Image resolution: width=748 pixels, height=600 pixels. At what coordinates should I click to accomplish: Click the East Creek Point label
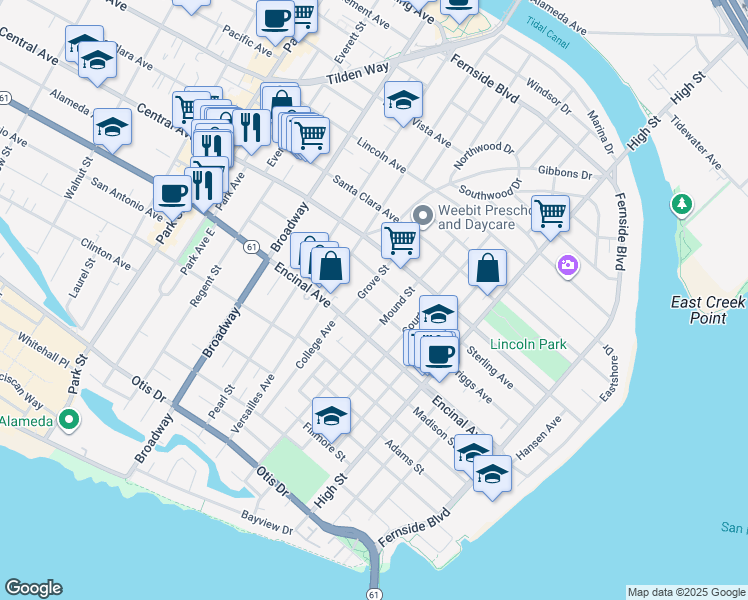(707, 310)
